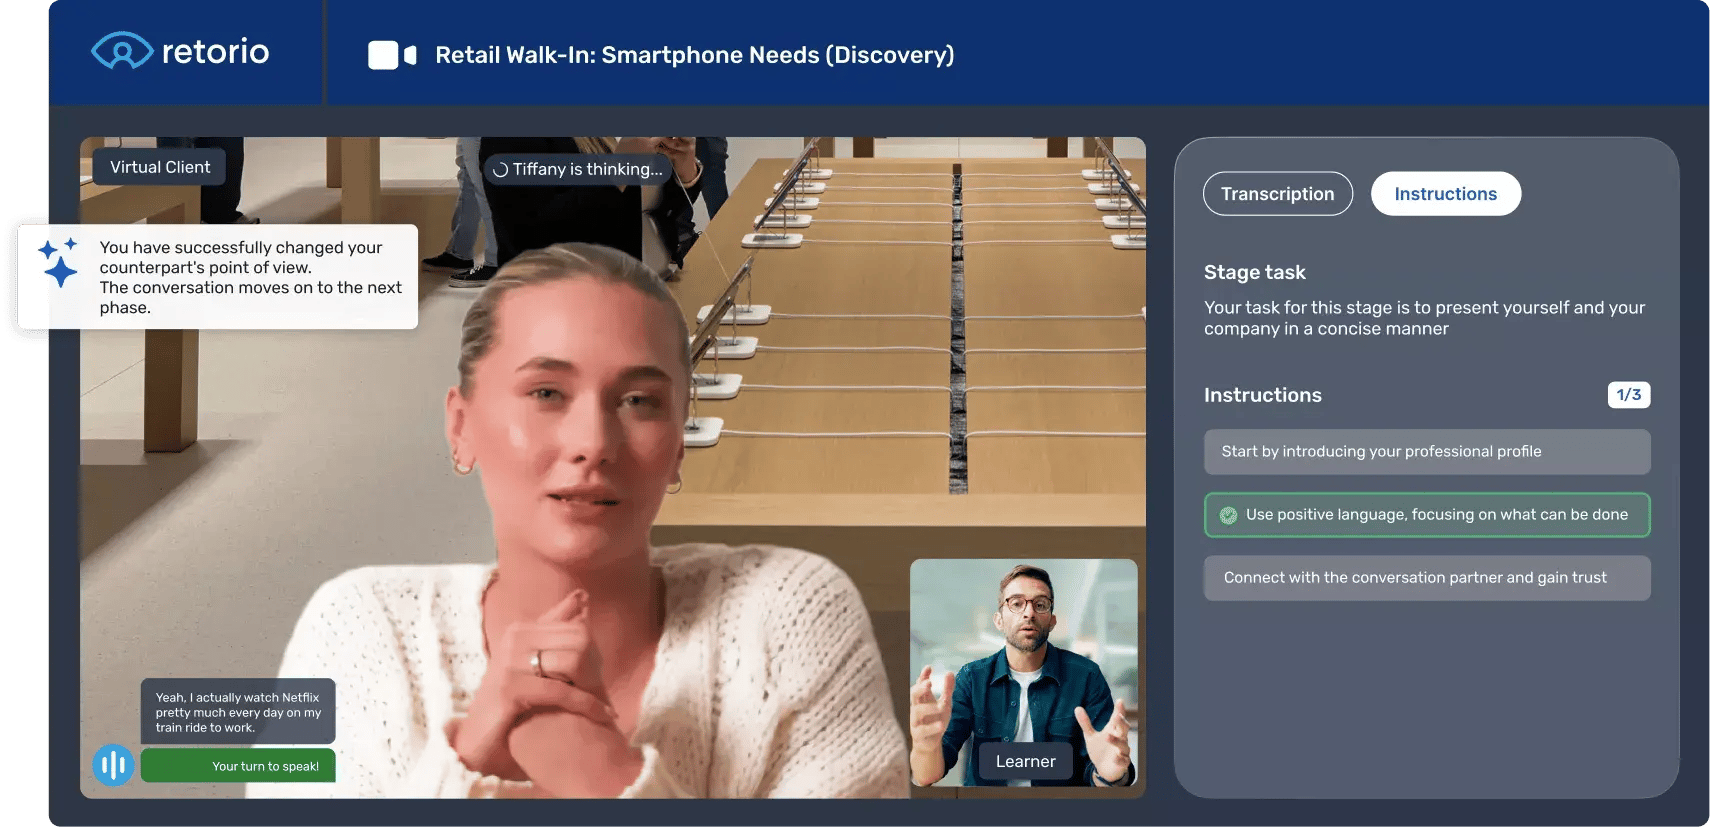Click the Virtual Client label

pos(160,167)
